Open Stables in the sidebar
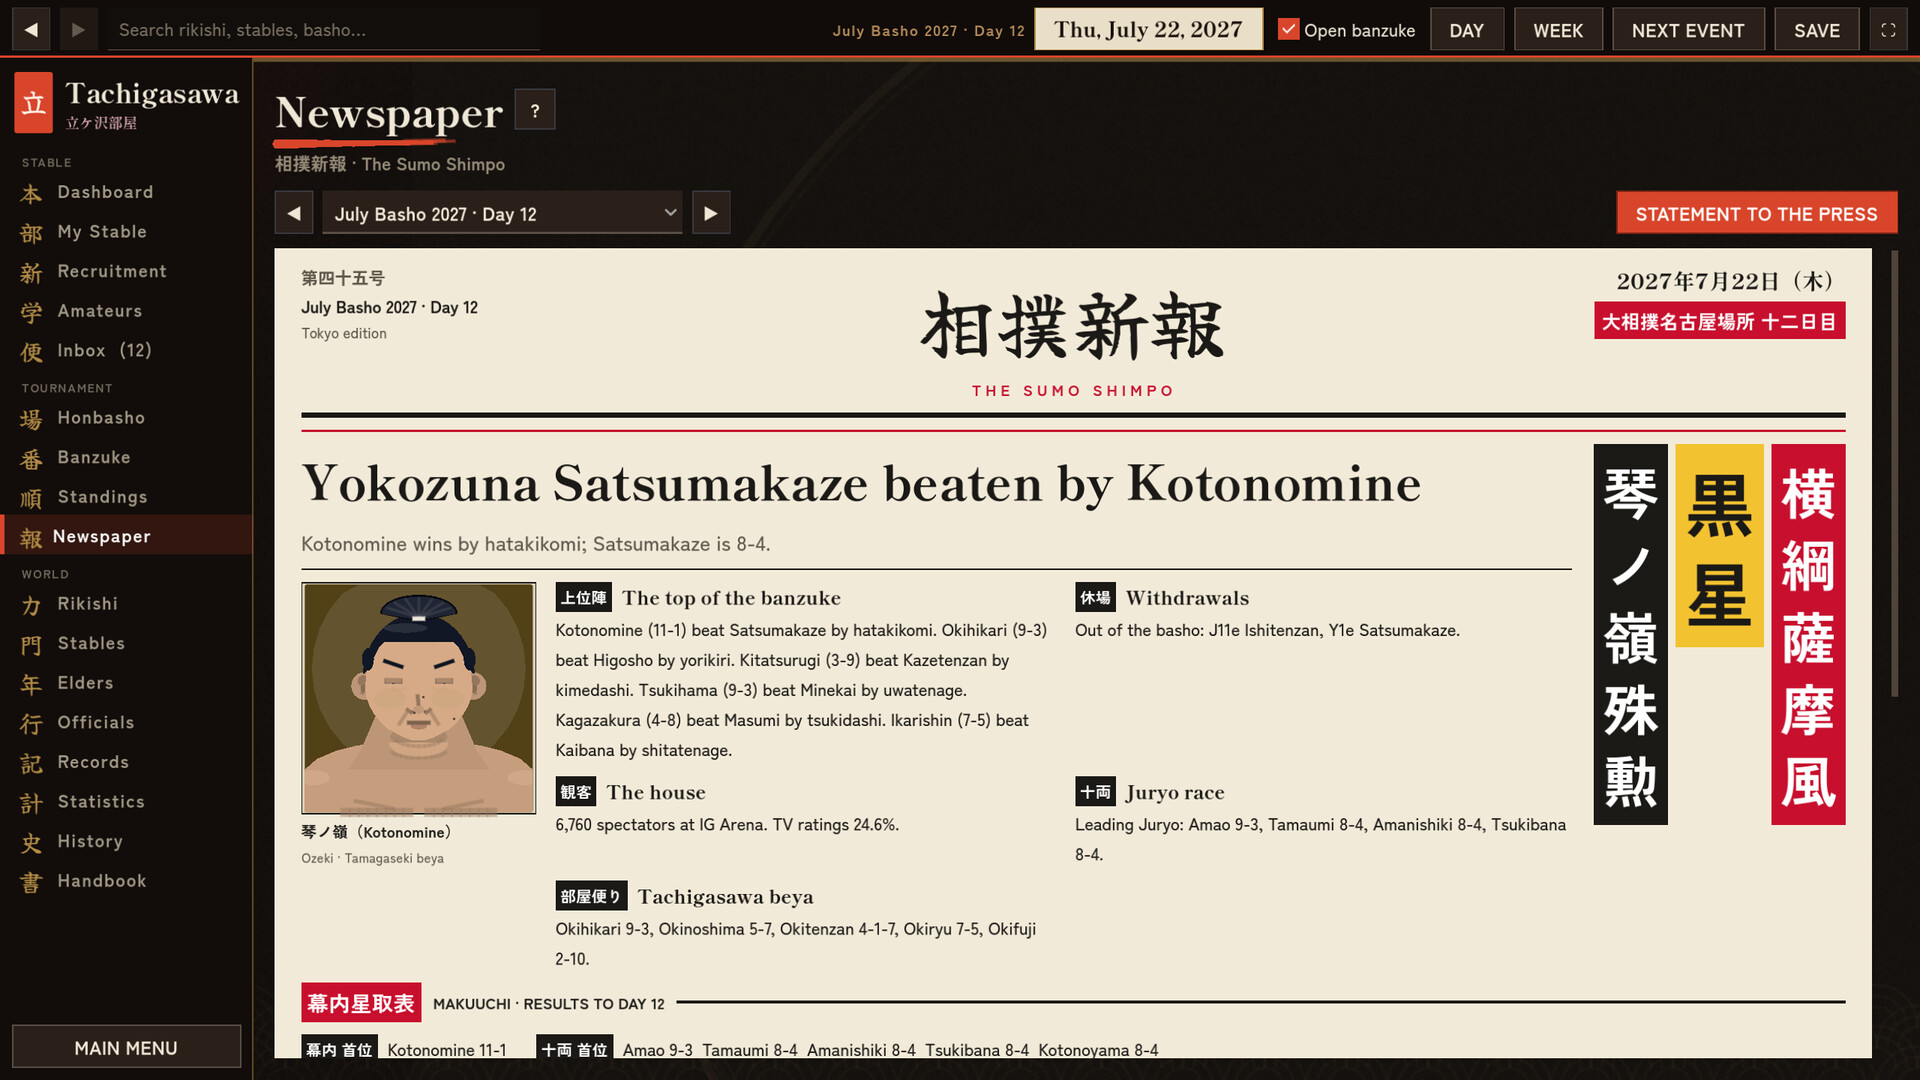 pos(126,643)
